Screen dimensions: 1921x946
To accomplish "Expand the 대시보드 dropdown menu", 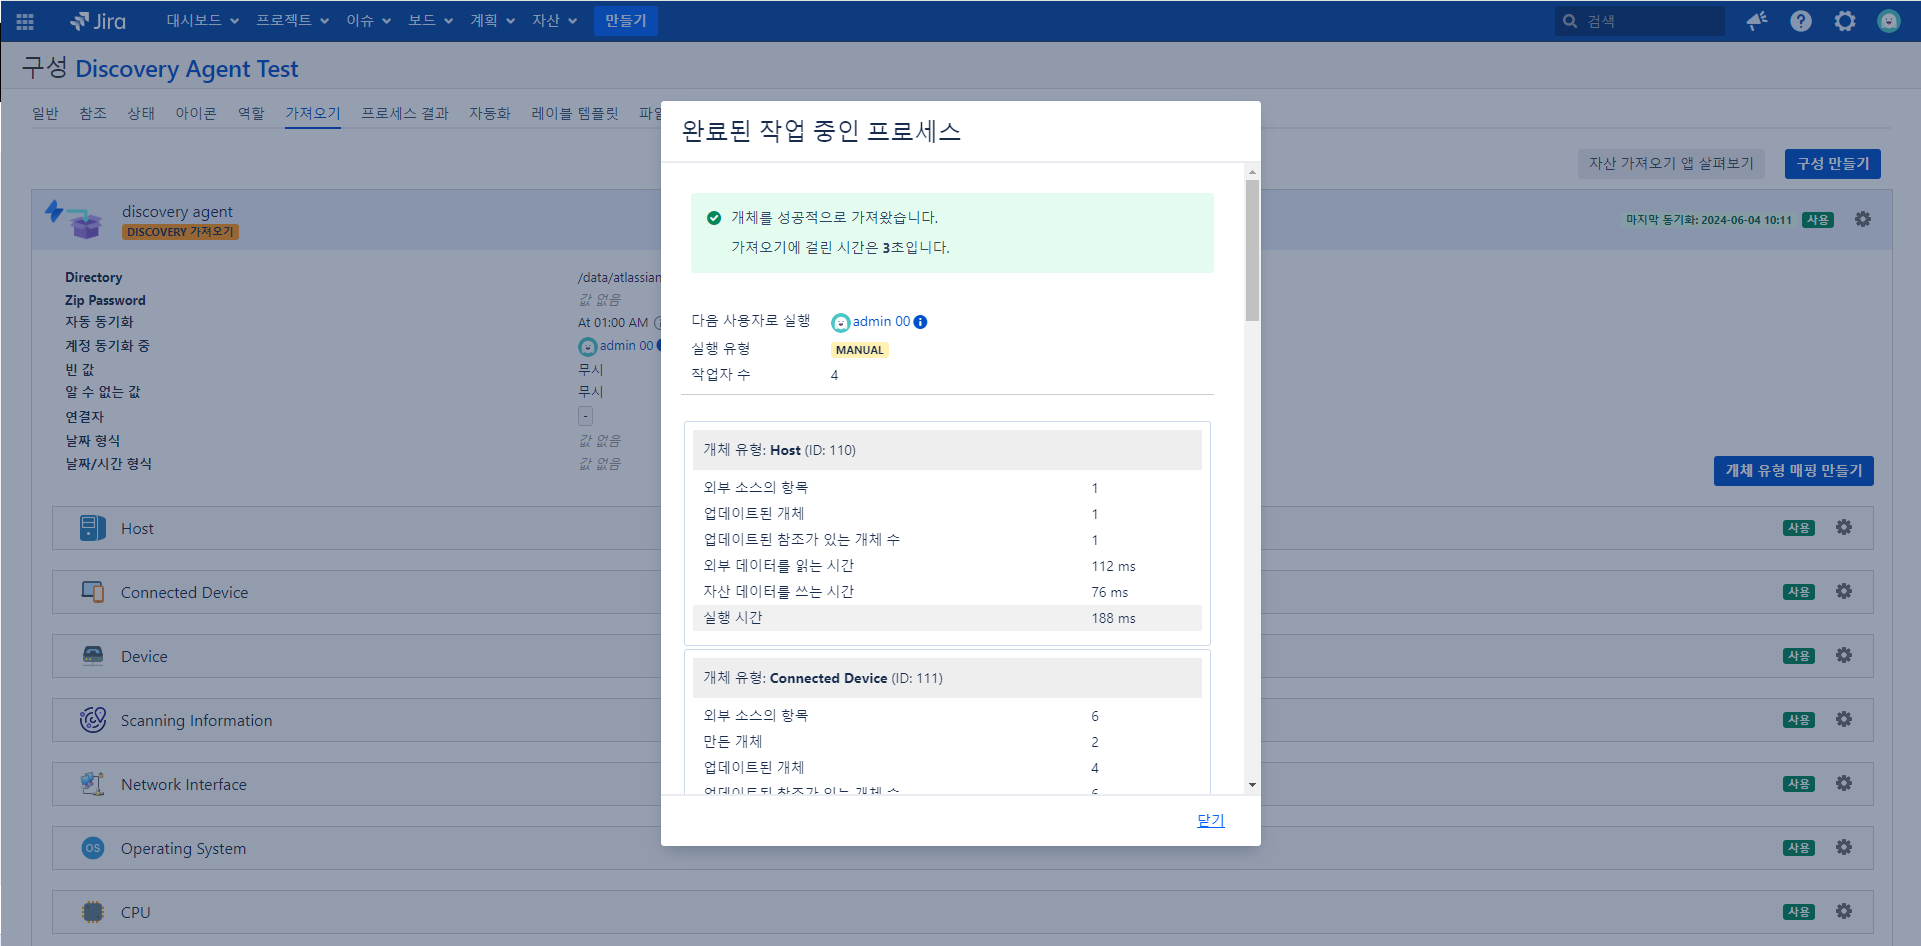I will pos(202,21).
